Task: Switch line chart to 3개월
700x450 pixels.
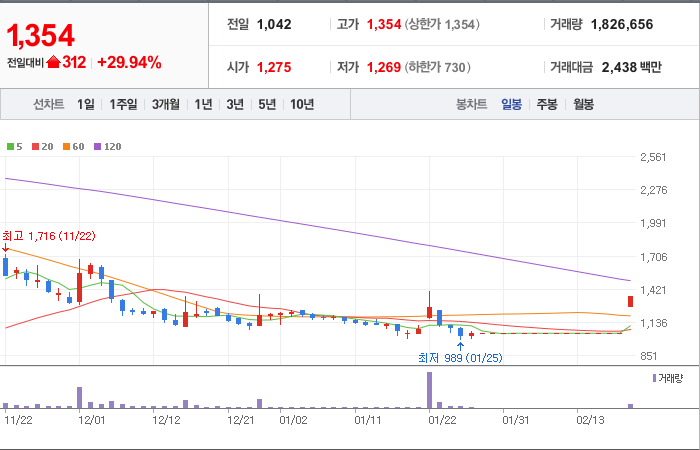Action: tap(165, 104)
